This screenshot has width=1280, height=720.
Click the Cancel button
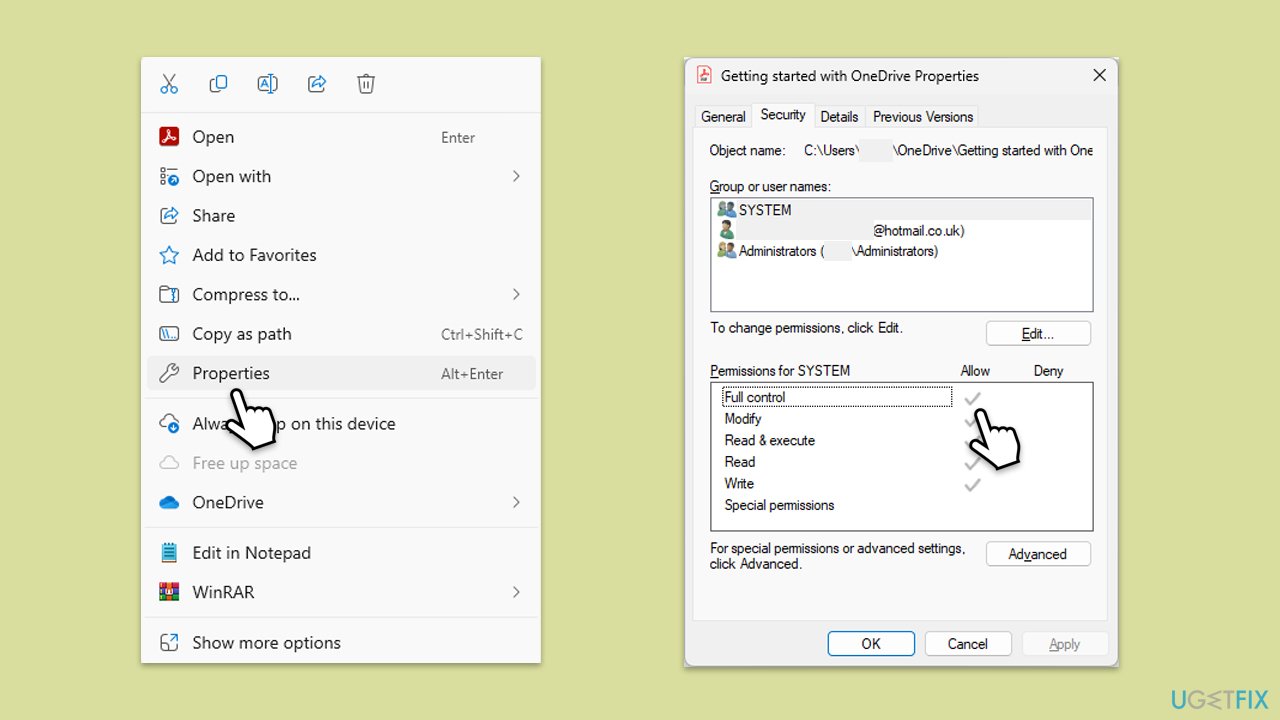click(x=968, y=644)
